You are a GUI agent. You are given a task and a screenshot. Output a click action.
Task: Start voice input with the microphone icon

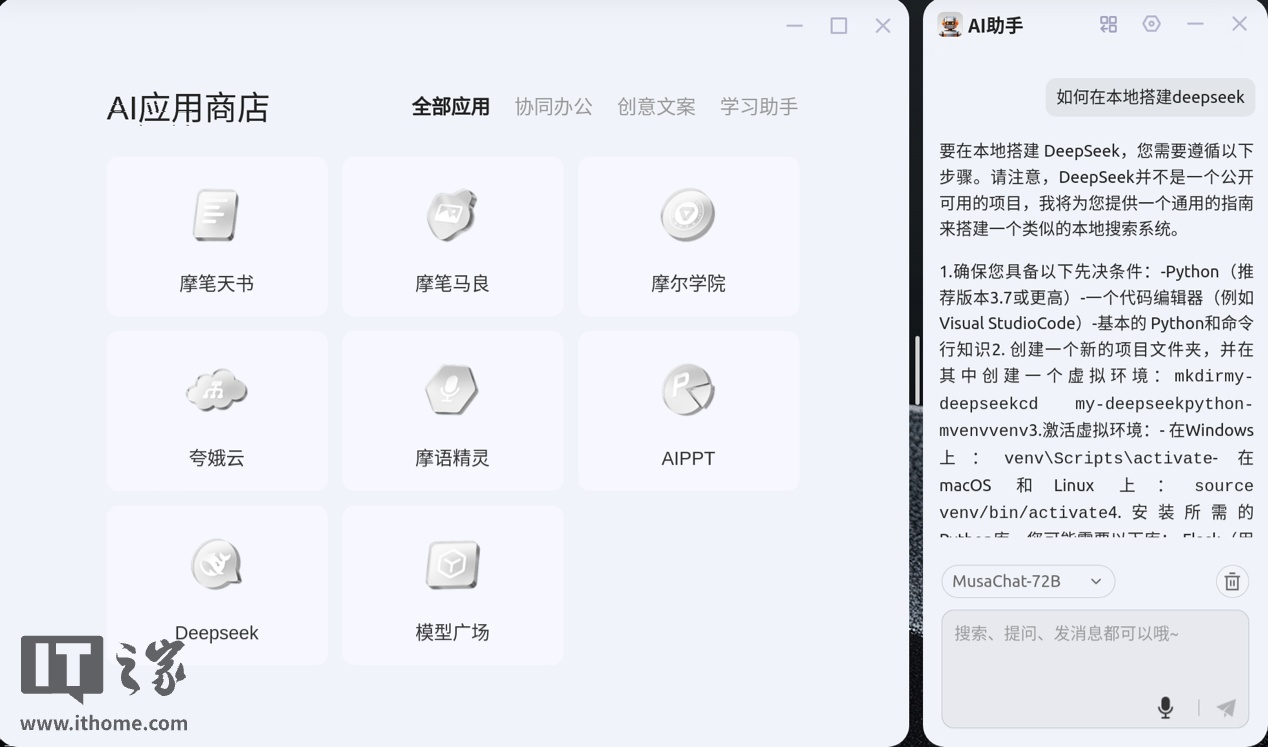tap(1165, 706)
